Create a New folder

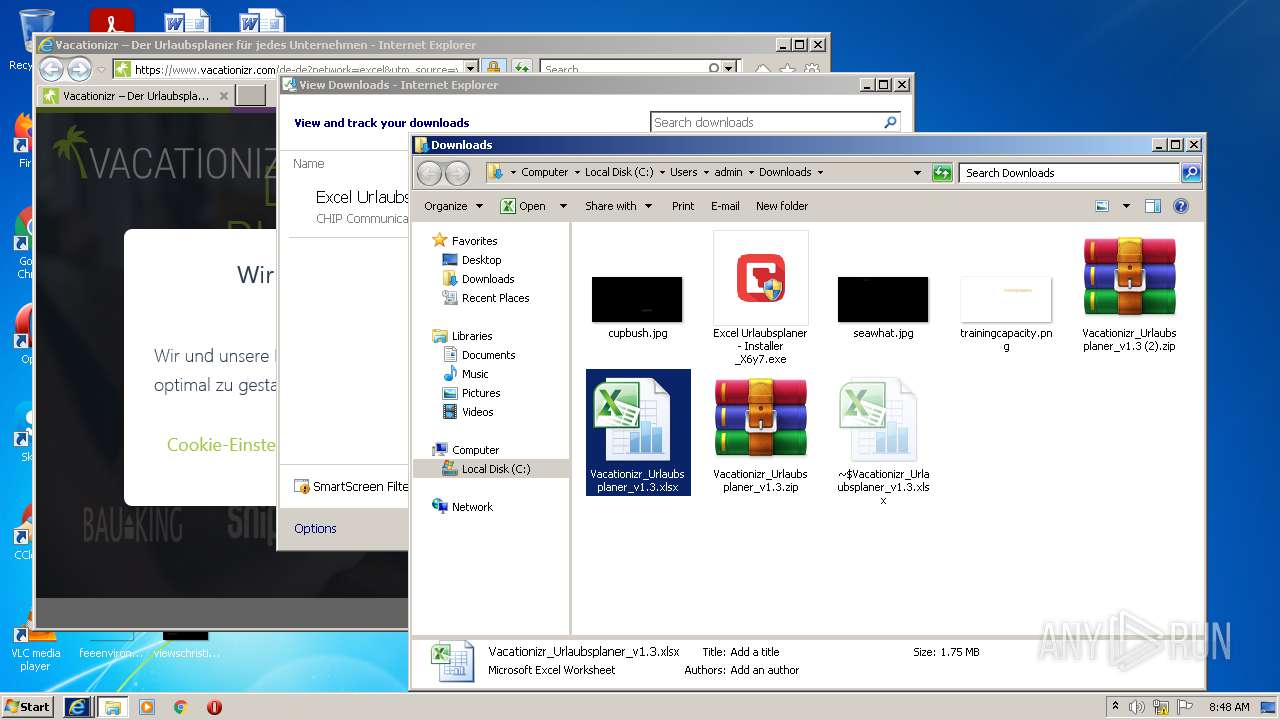tap(782, 206)
